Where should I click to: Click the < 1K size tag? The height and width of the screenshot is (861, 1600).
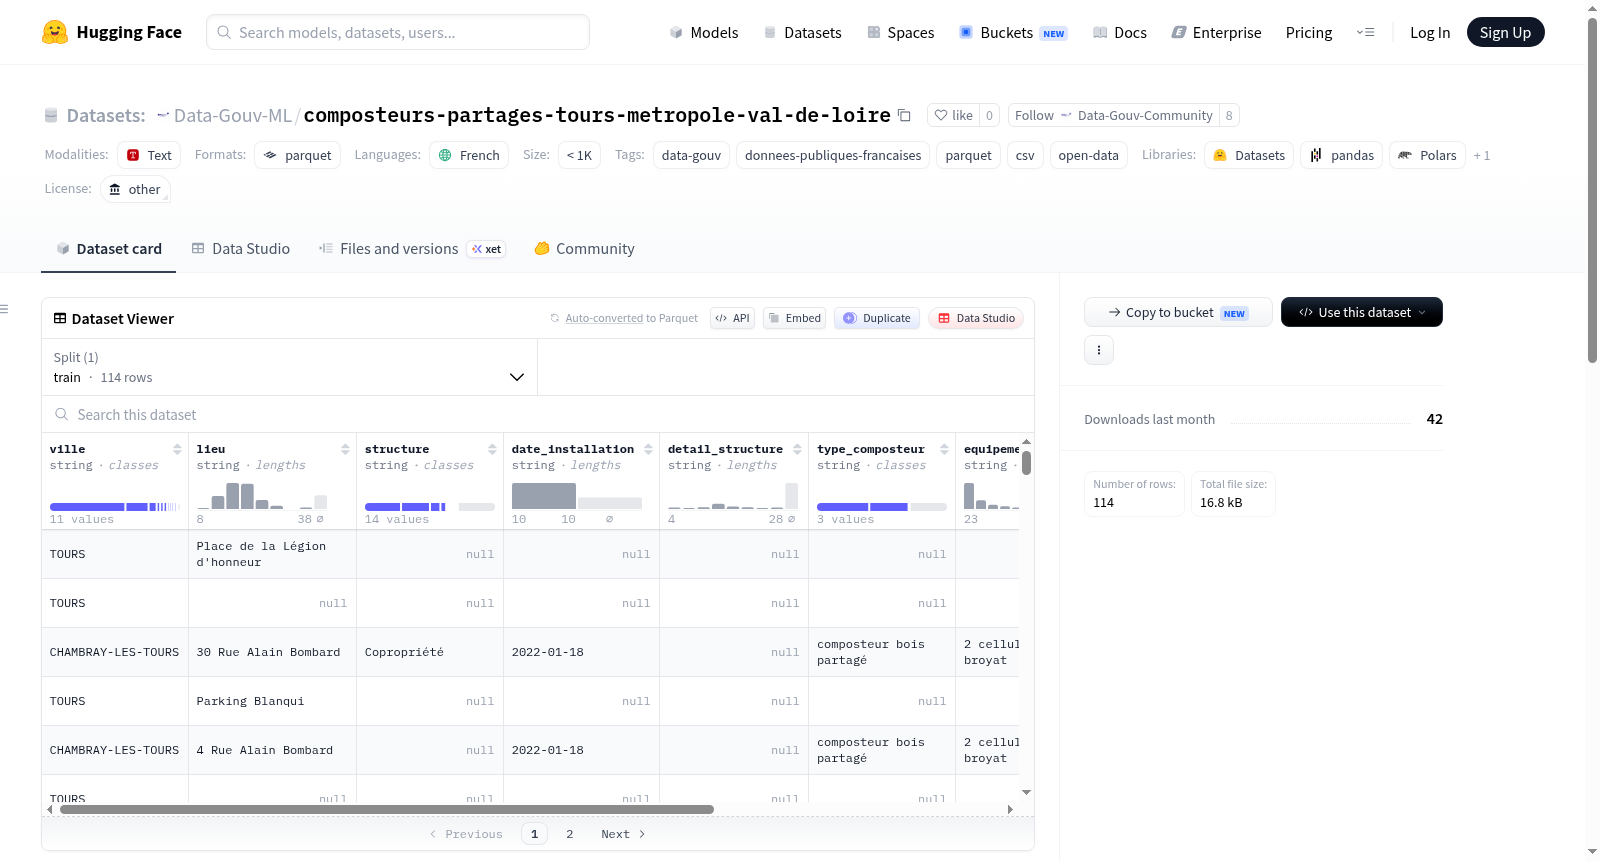579,155
